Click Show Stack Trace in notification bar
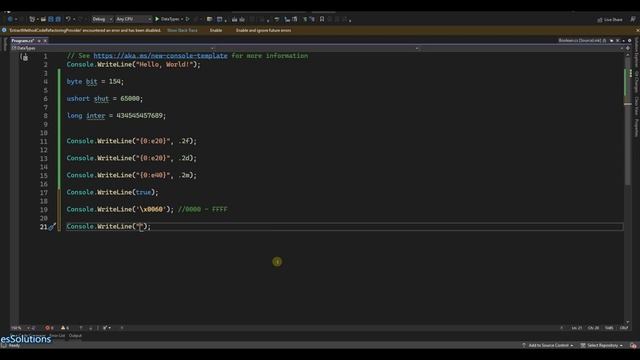Viewport: 640px width, 360px height. pyautogui.click(x=182, y=30)
